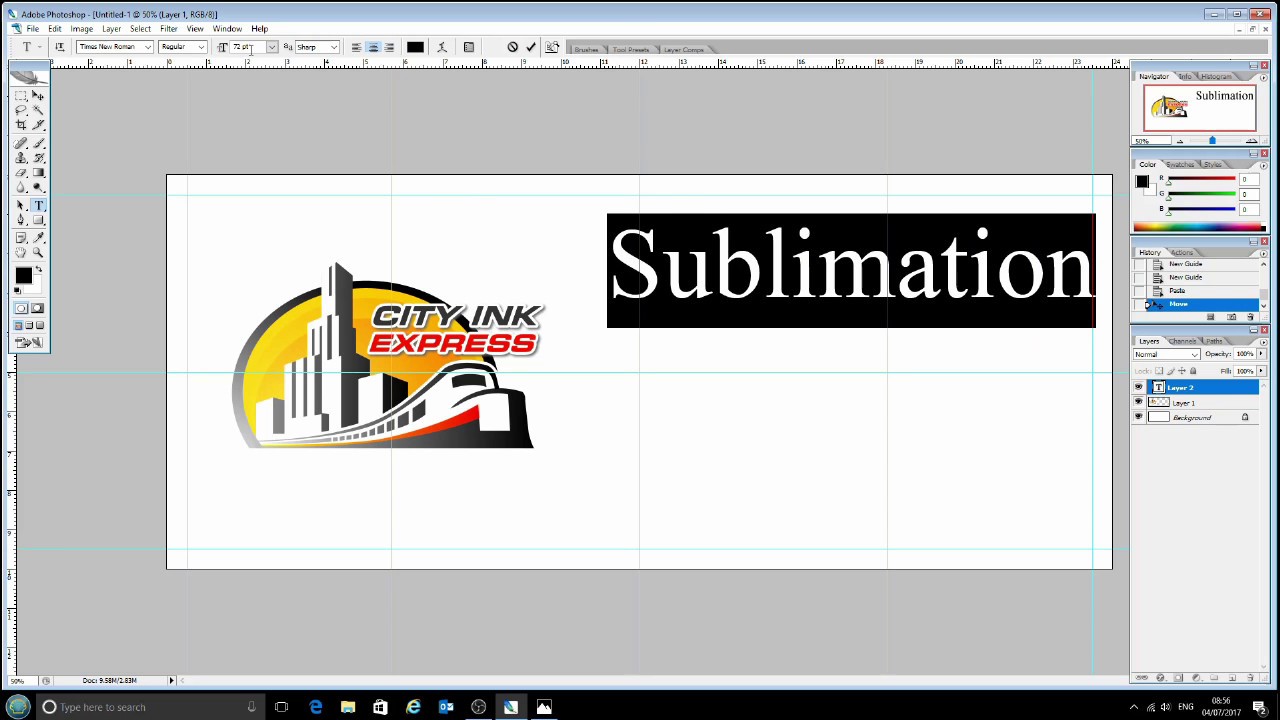This screenshot has width=1280, height=720.
Task: Select the Zoom tool
Action: click(x=38, y=252)
